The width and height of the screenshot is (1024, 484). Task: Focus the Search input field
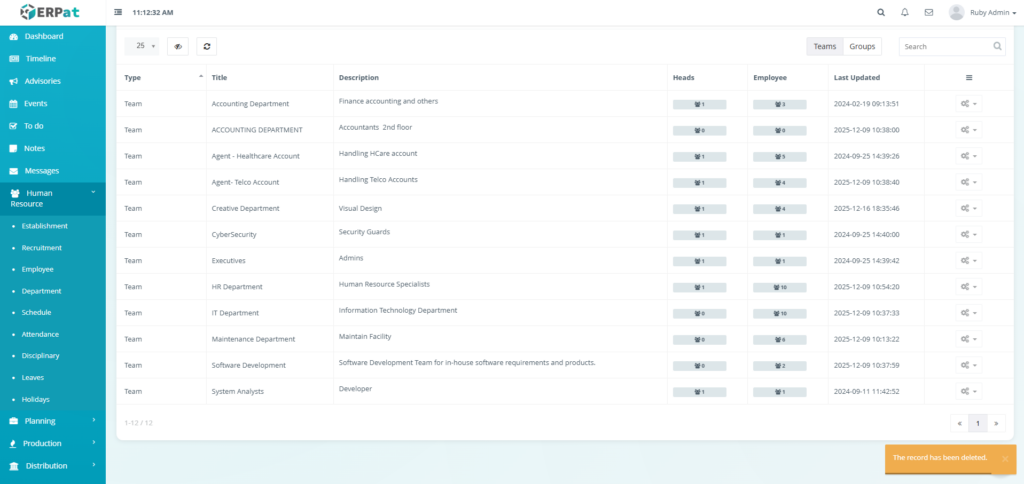point(952,46)
